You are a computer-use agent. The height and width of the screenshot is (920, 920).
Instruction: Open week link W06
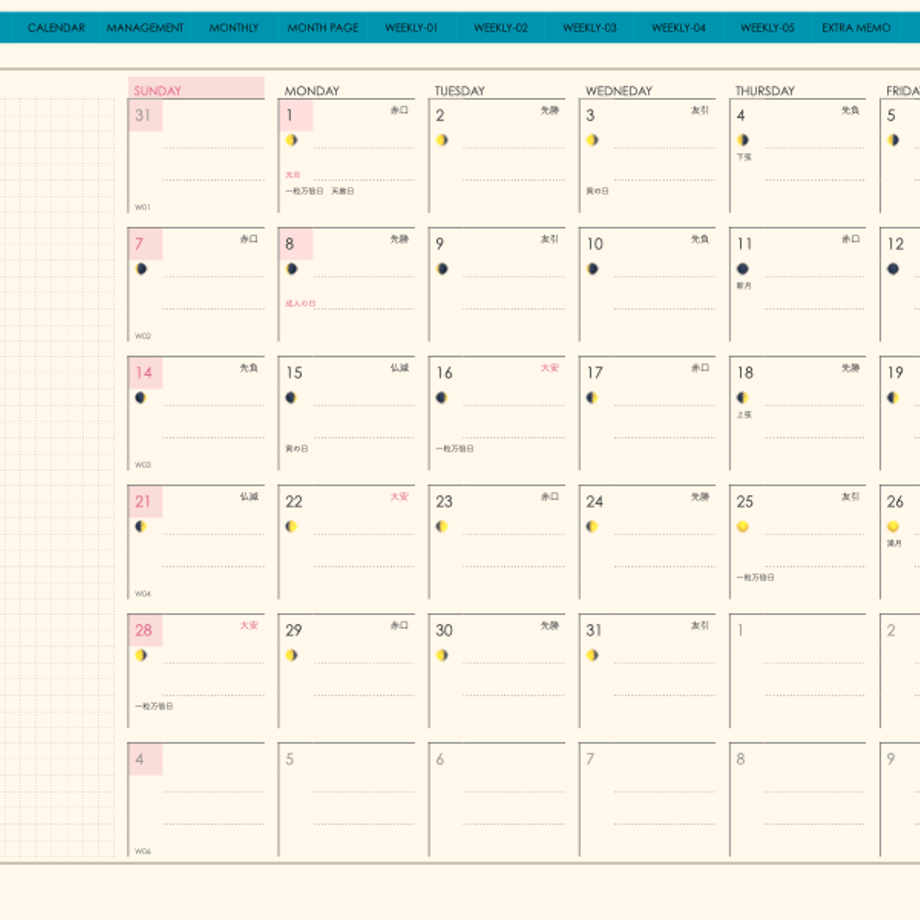(x=143, y=851)
